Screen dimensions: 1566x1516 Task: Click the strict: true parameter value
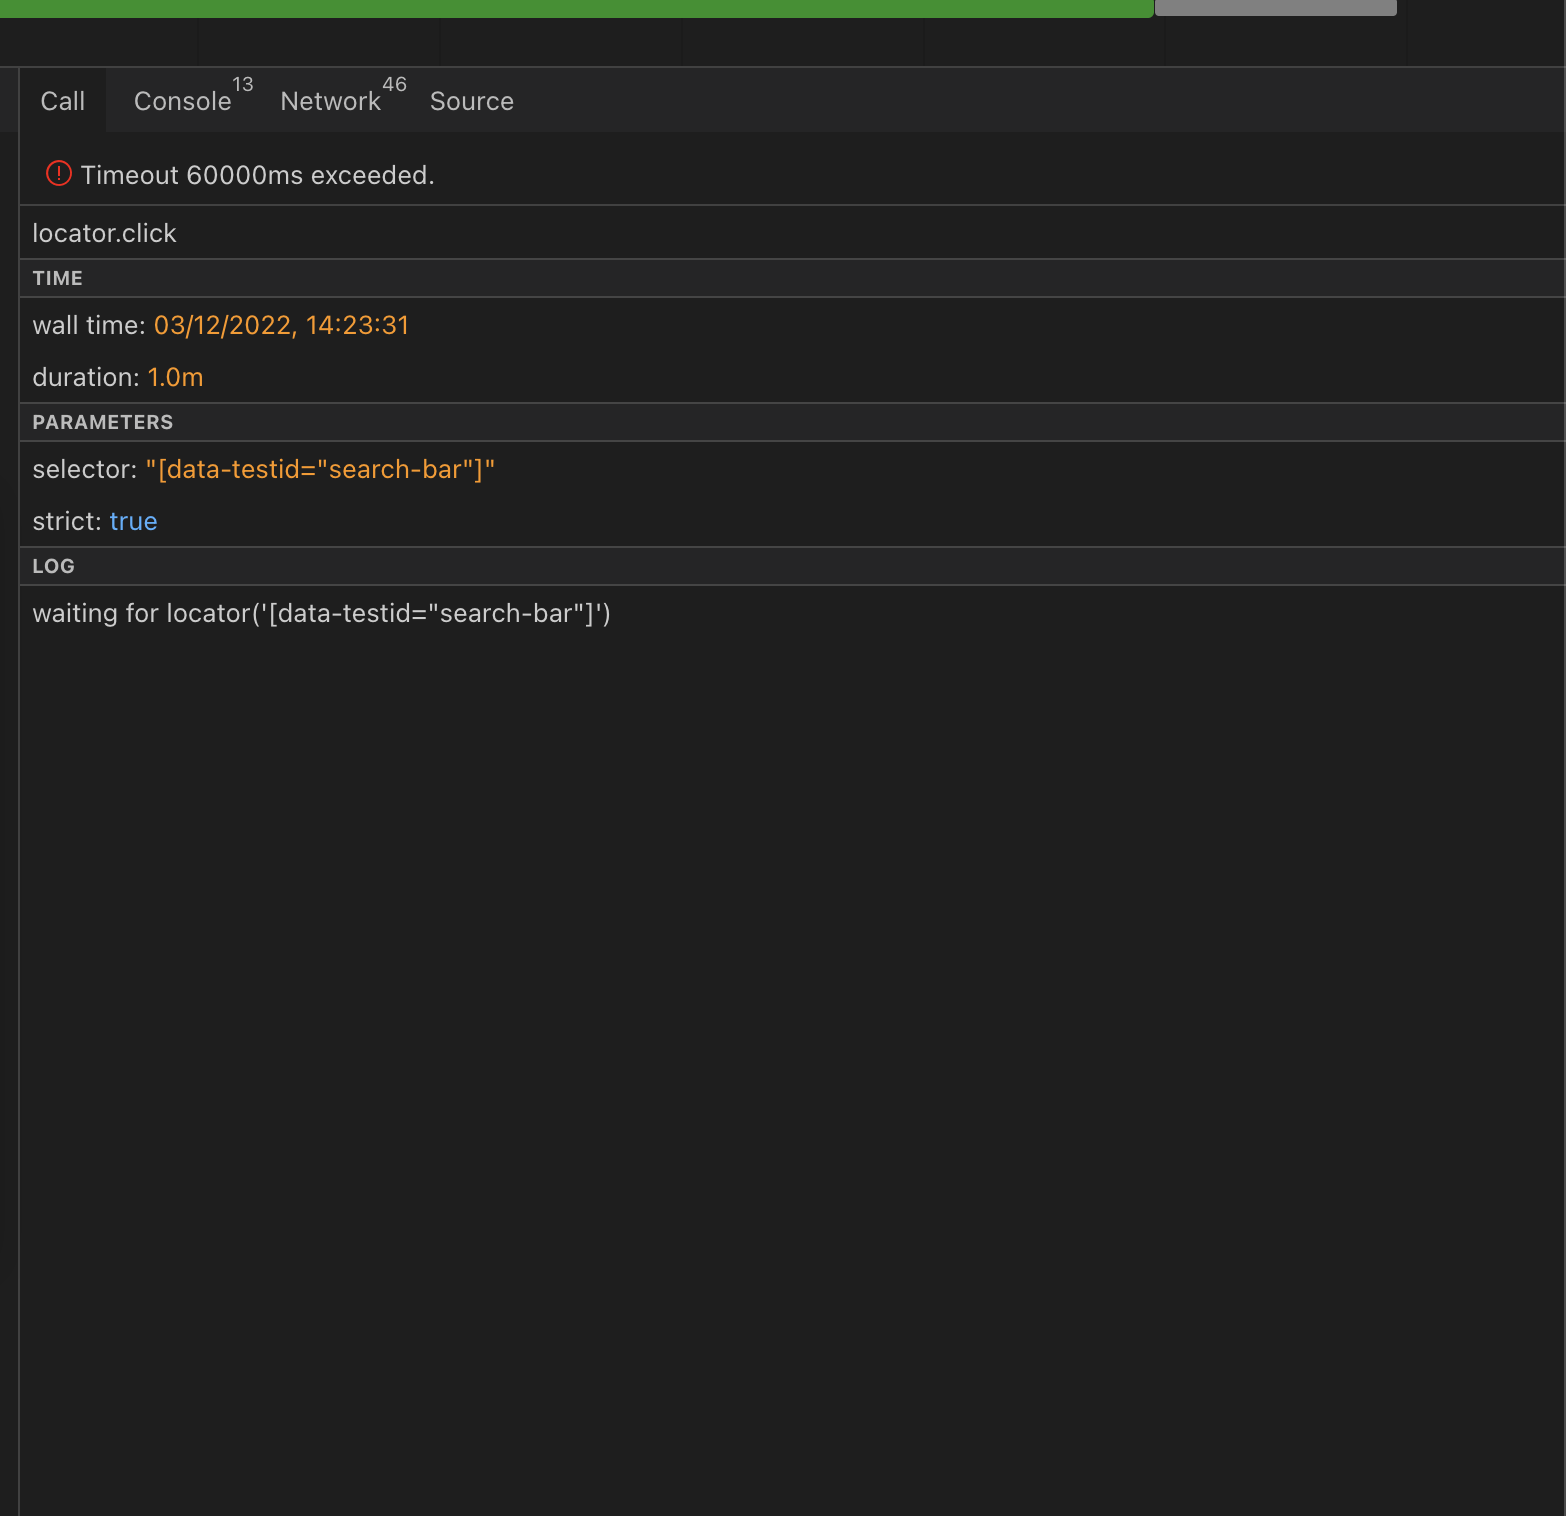133,521
